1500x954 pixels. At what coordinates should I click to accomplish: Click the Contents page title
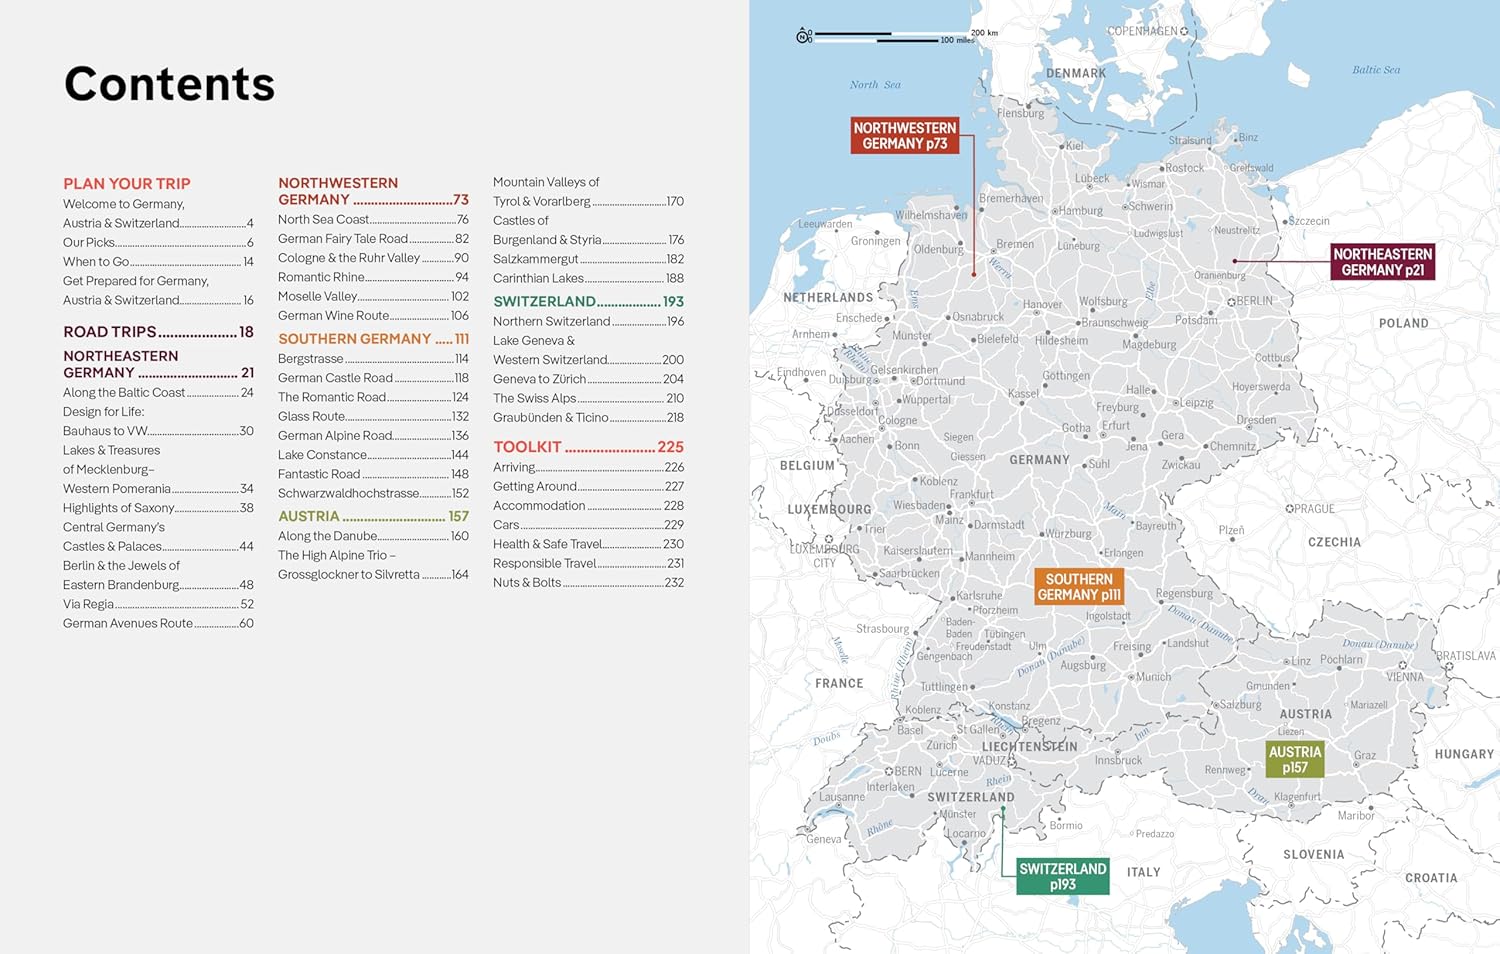[169, 84]
